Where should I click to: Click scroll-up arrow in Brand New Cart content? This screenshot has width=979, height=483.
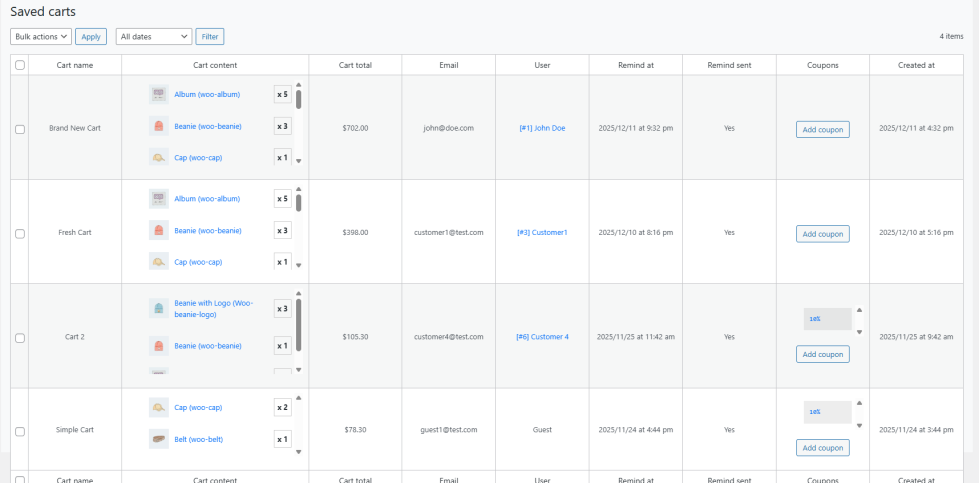[298, 85]
